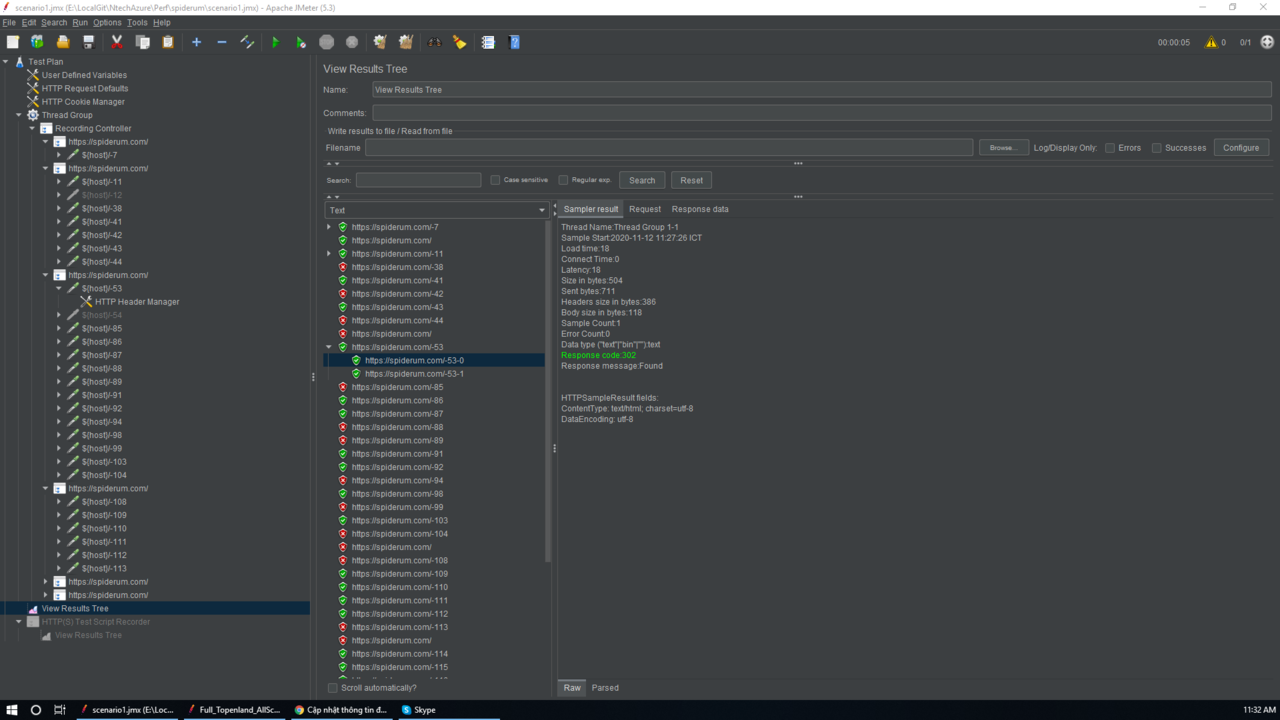Open Search with the binoculars icon
1280x720 pixels.
(434, 42)
